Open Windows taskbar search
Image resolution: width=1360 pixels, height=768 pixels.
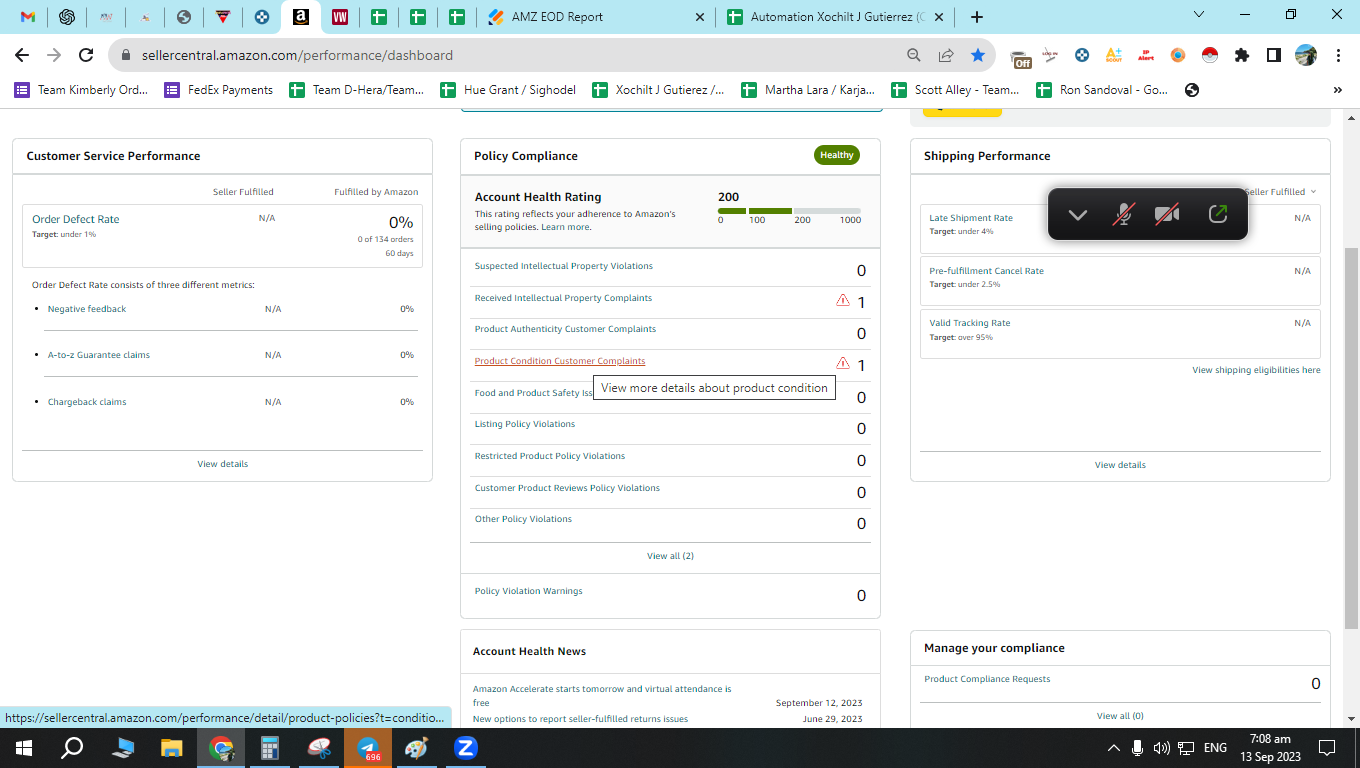(72, 747)
